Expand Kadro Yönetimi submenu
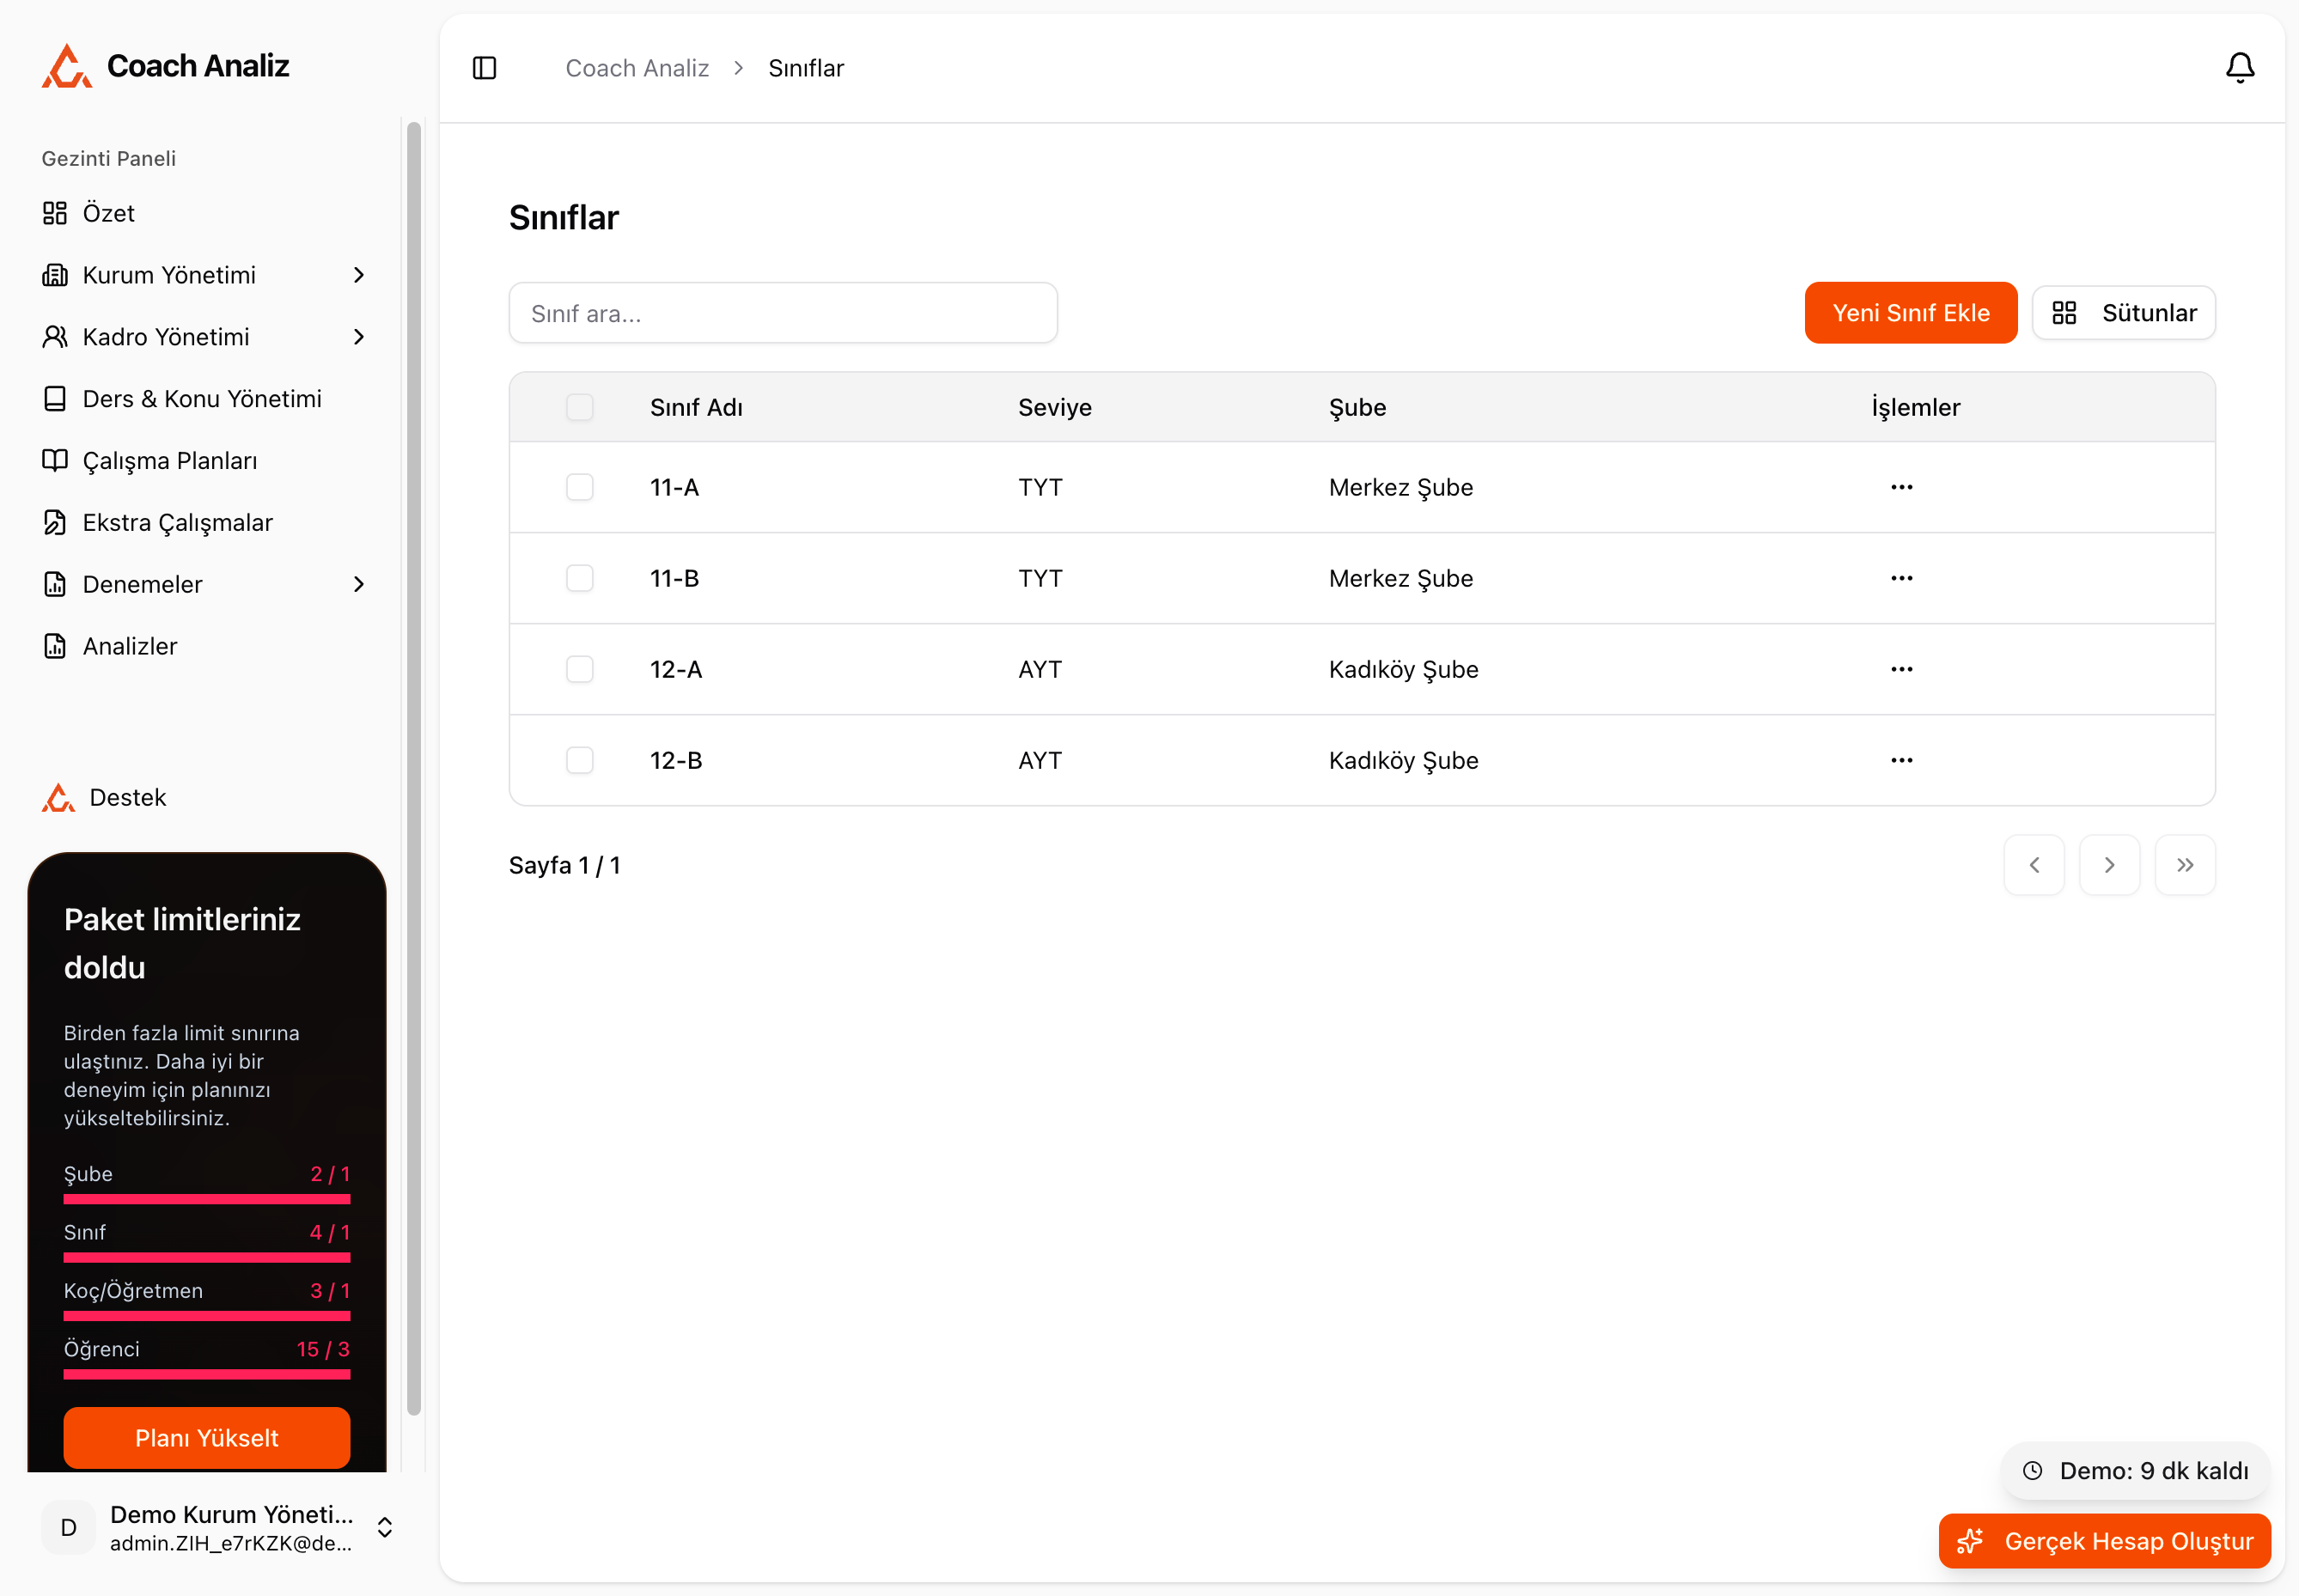Screen dimensions: 2299x1596 click(358, 337)
